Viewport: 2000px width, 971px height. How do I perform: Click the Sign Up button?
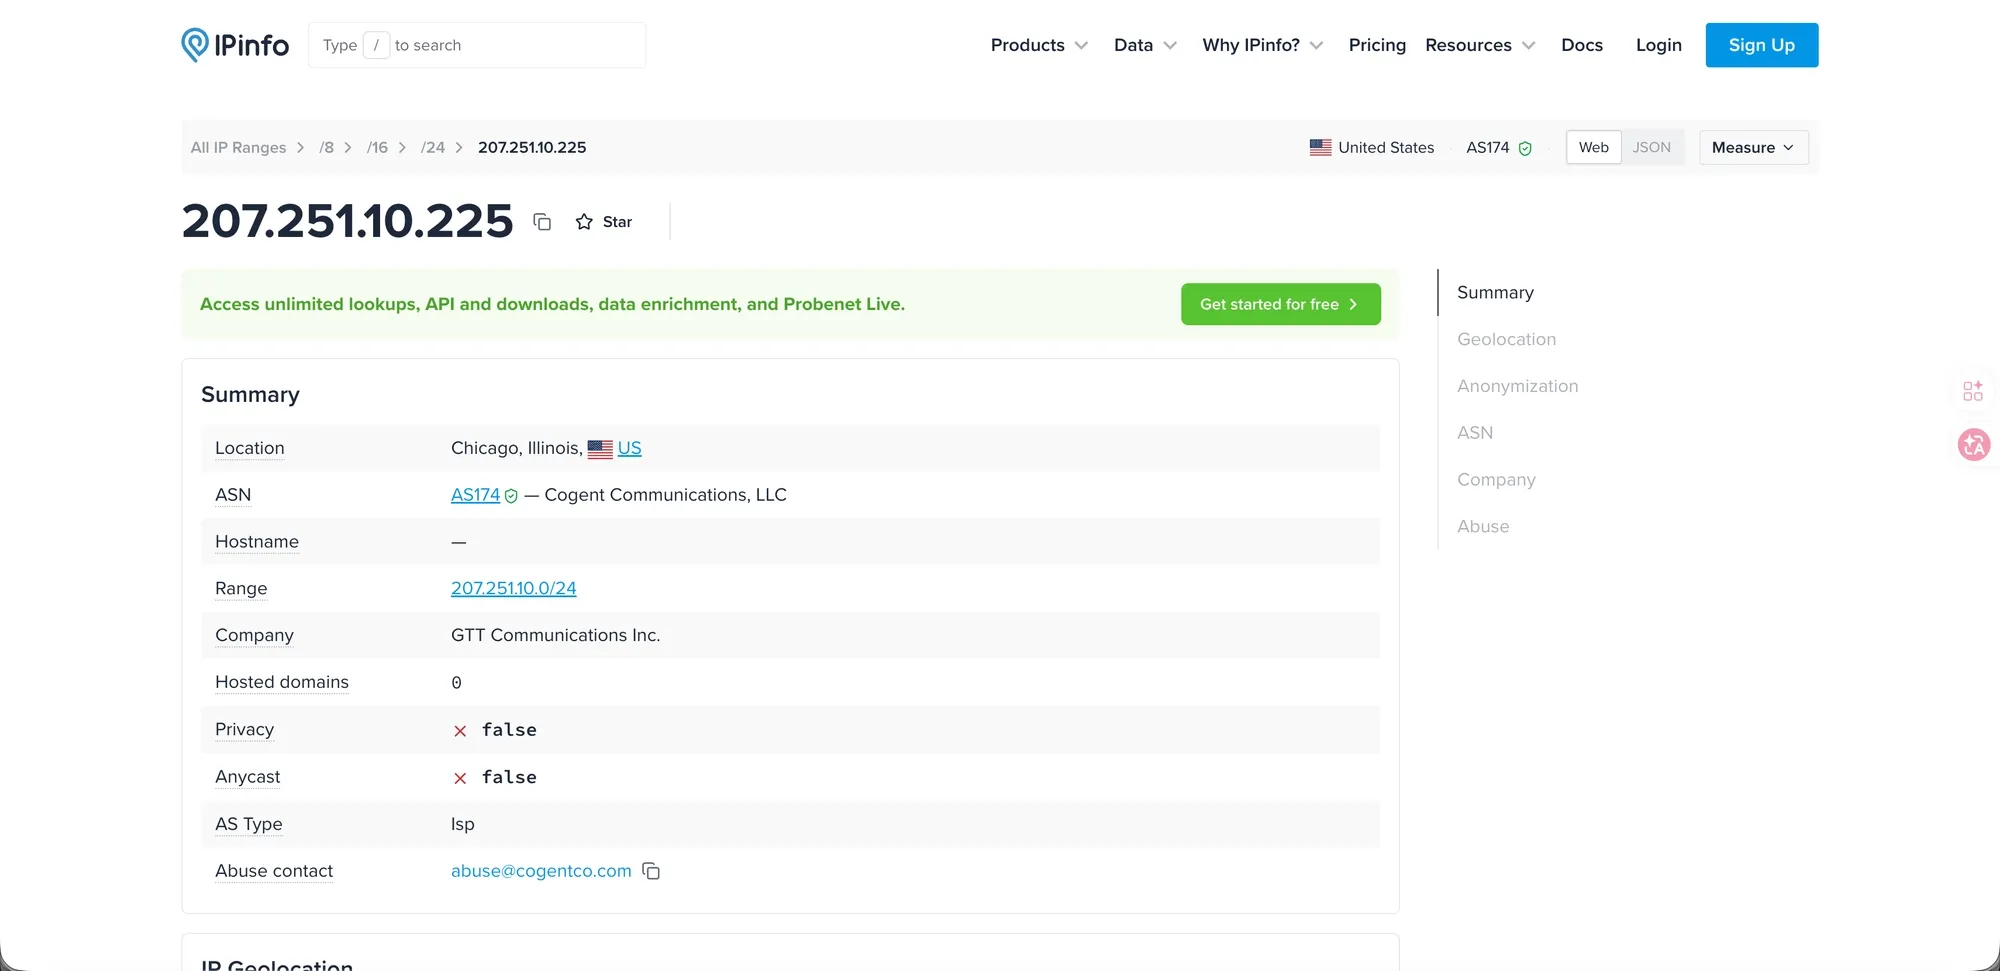coord(1761,45)
